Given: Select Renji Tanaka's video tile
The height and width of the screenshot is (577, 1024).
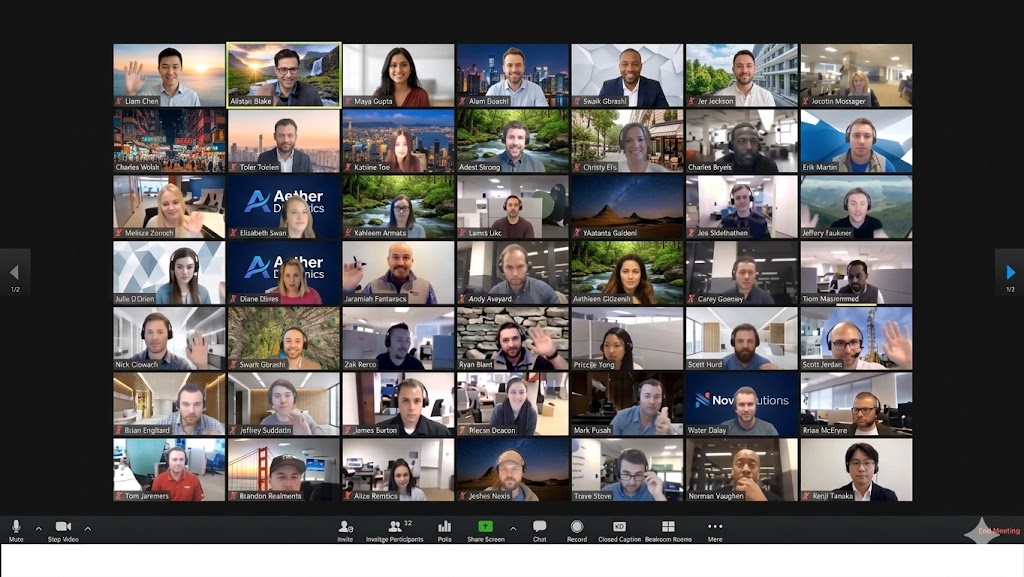Looking at the screenshot, I should click(x=856, y=469).
